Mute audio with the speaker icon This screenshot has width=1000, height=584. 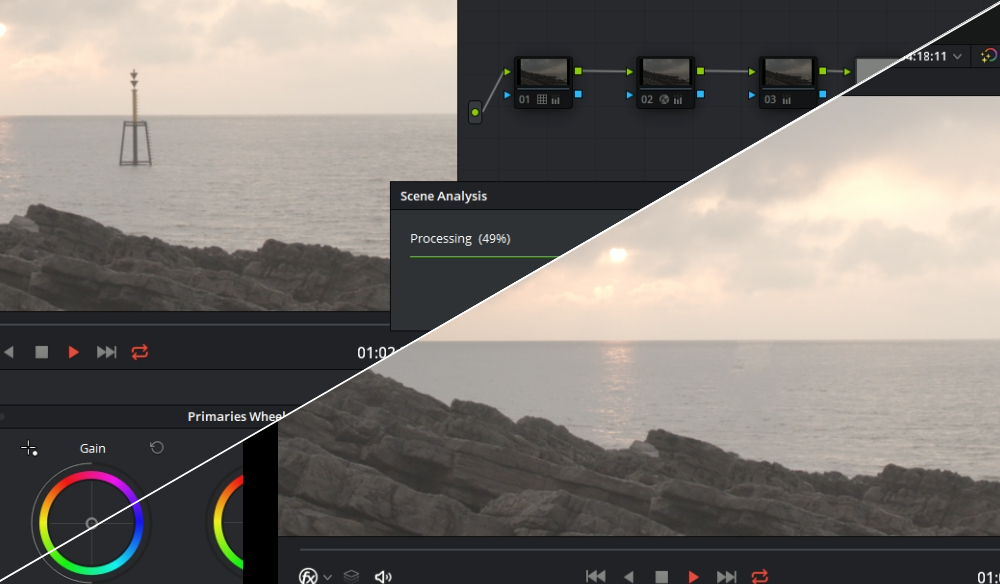click(381, 576)
